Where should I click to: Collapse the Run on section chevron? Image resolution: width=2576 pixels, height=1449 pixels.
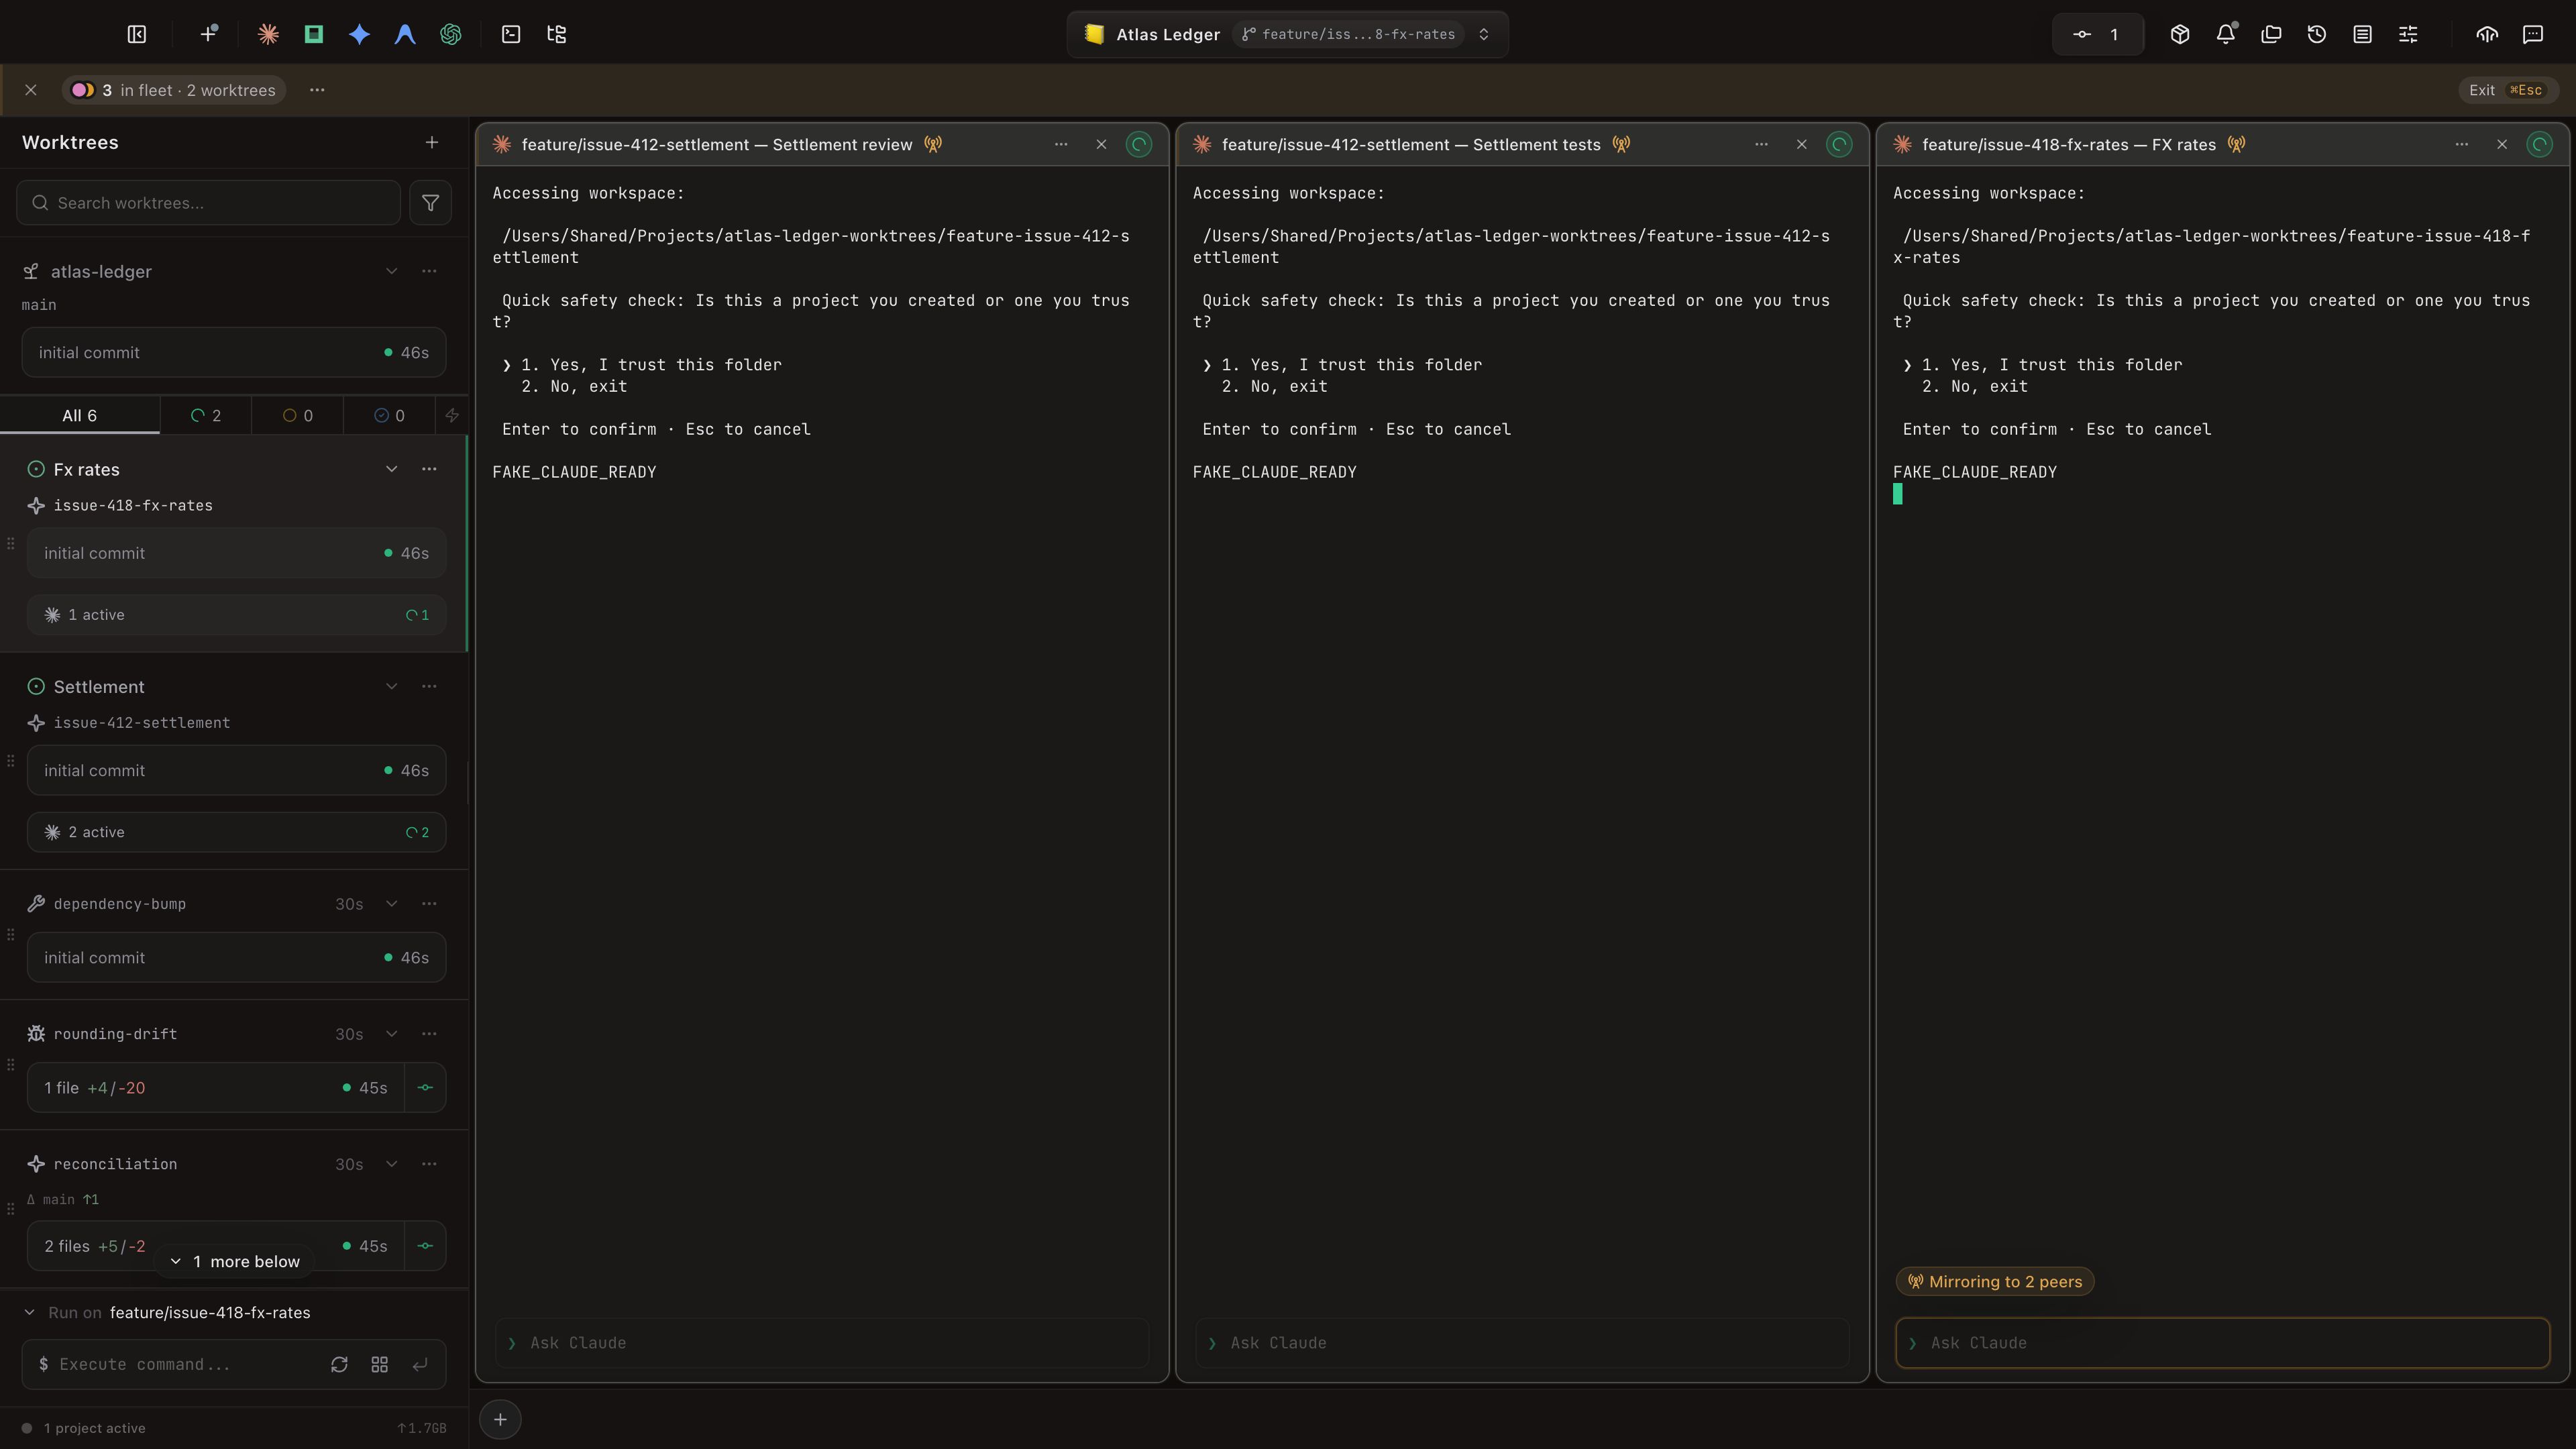coord(29,1313)
